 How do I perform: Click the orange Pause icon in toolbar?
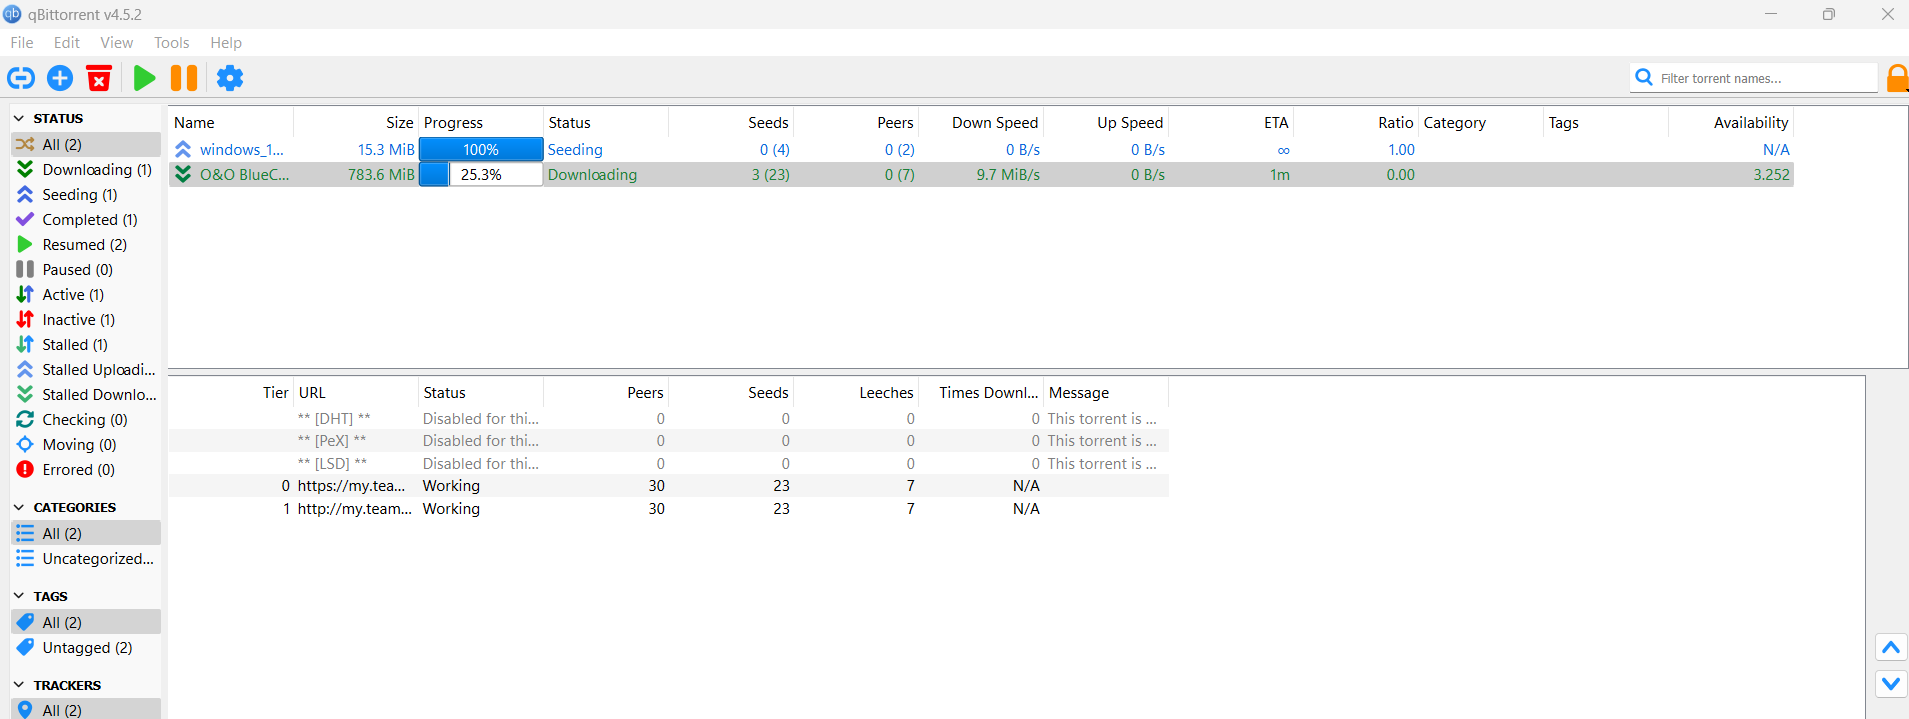coord(184,78)
